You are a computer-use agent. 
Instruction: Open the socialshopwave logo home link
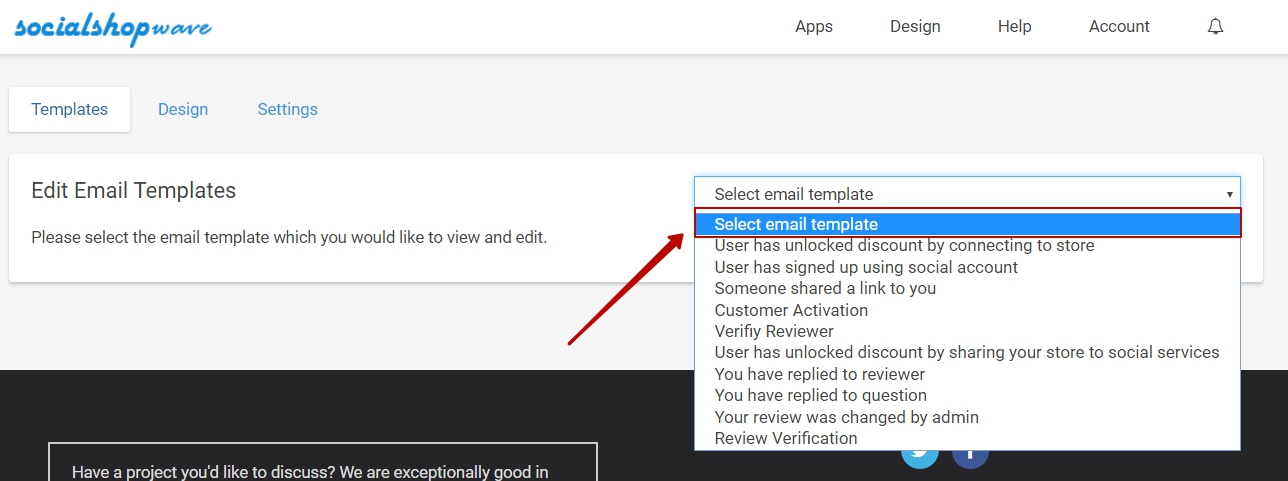(x=112, y=28)
